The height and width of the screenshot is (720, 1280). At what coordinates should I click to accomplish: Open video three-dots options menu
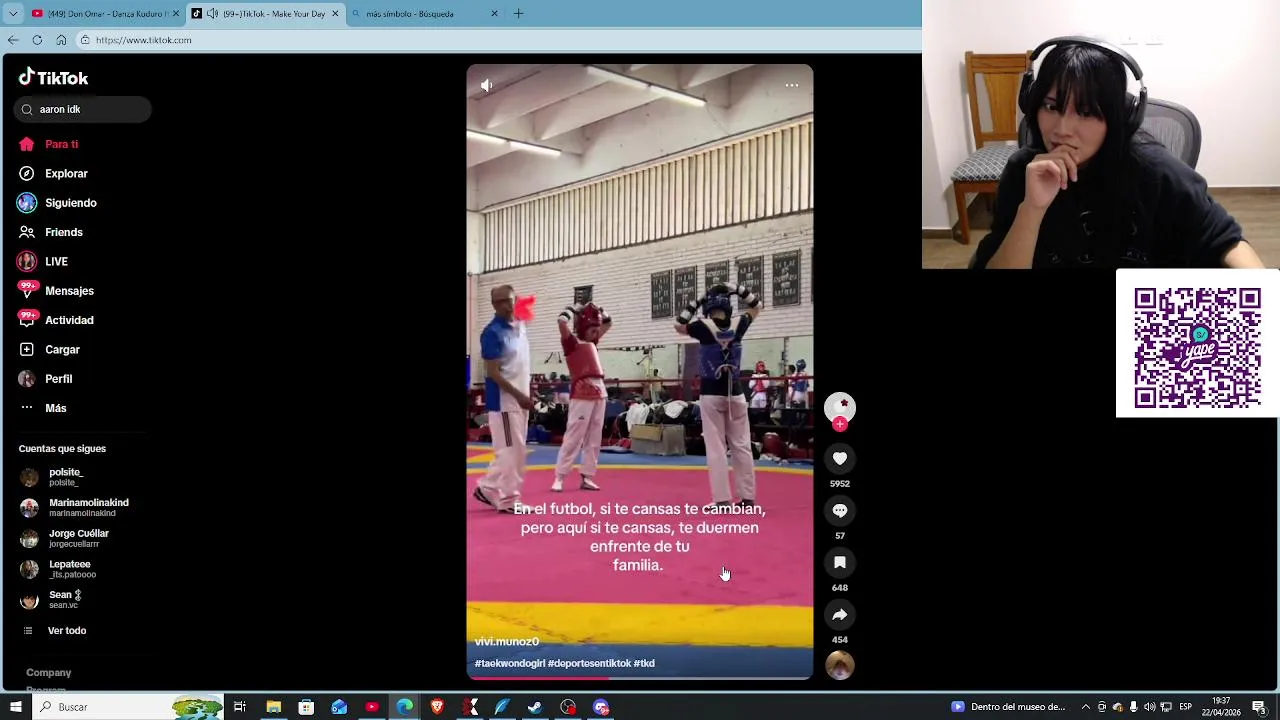tap(791, 85)
